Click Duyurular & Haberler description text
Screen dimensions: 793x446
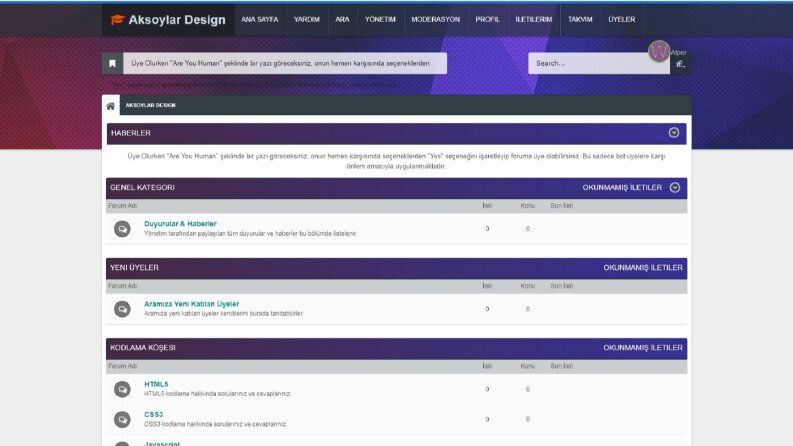click(250, 234)
